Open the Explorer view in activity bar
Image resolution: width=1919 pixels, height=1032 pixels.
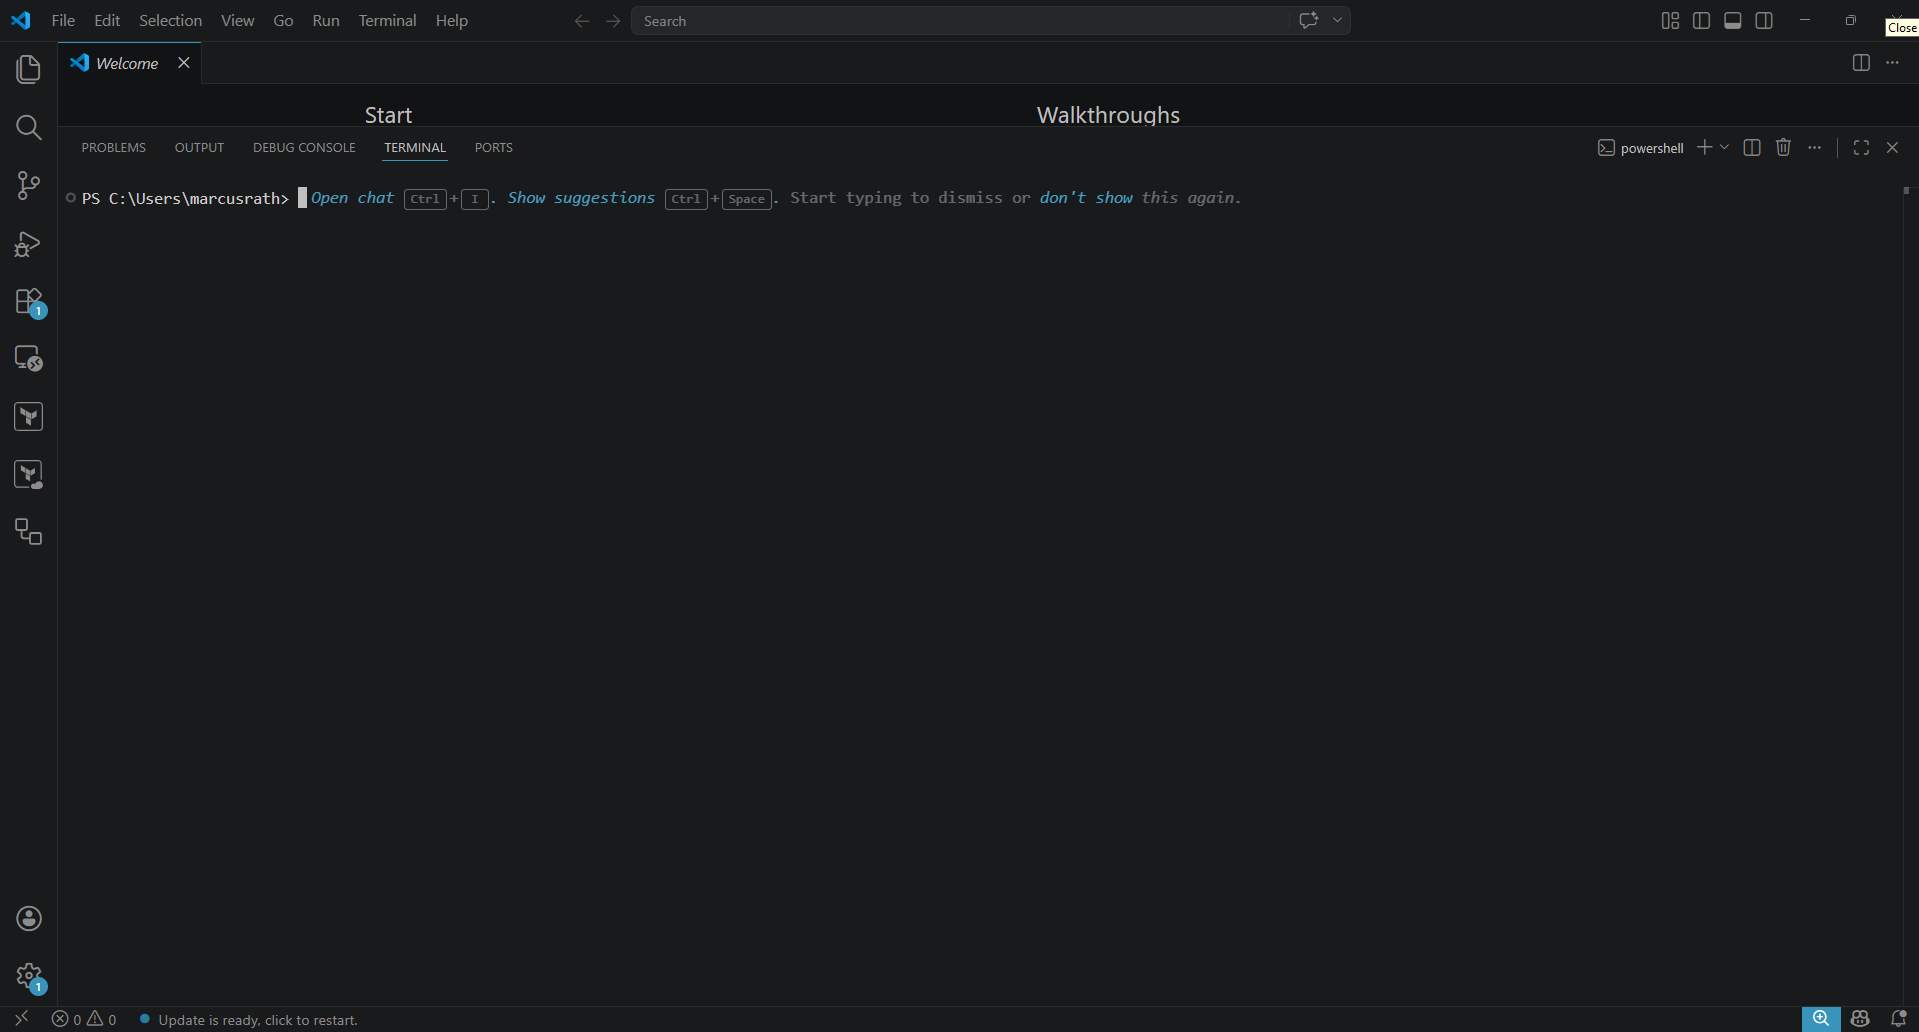pos(29,69)
